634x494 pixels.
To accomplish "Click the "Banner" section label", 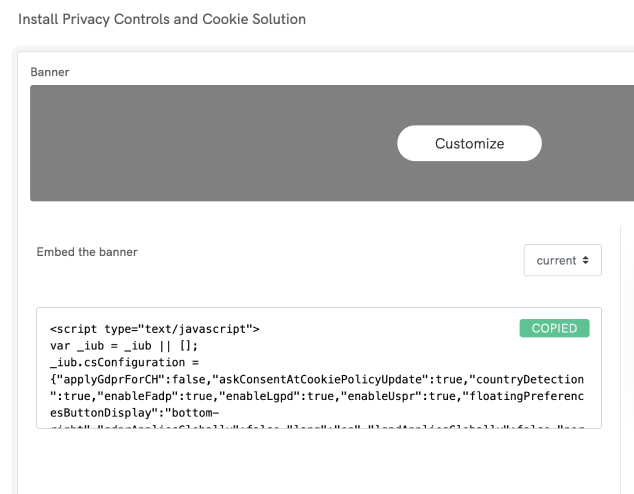I will click(x=50, y=73).
